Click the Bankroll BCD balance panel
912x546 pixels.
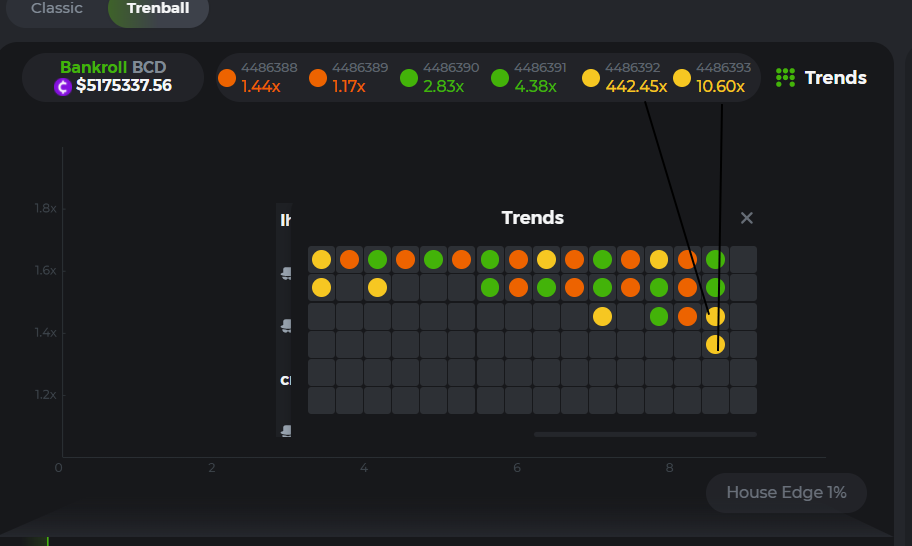coord(113,77)
